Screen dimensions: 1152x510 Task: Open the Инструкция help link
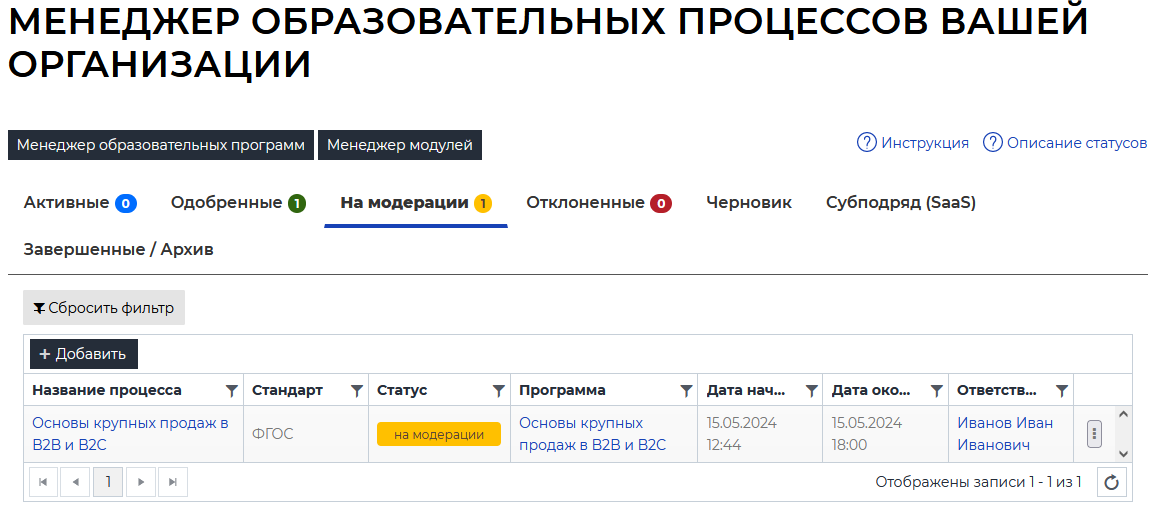tap(913, 143)
